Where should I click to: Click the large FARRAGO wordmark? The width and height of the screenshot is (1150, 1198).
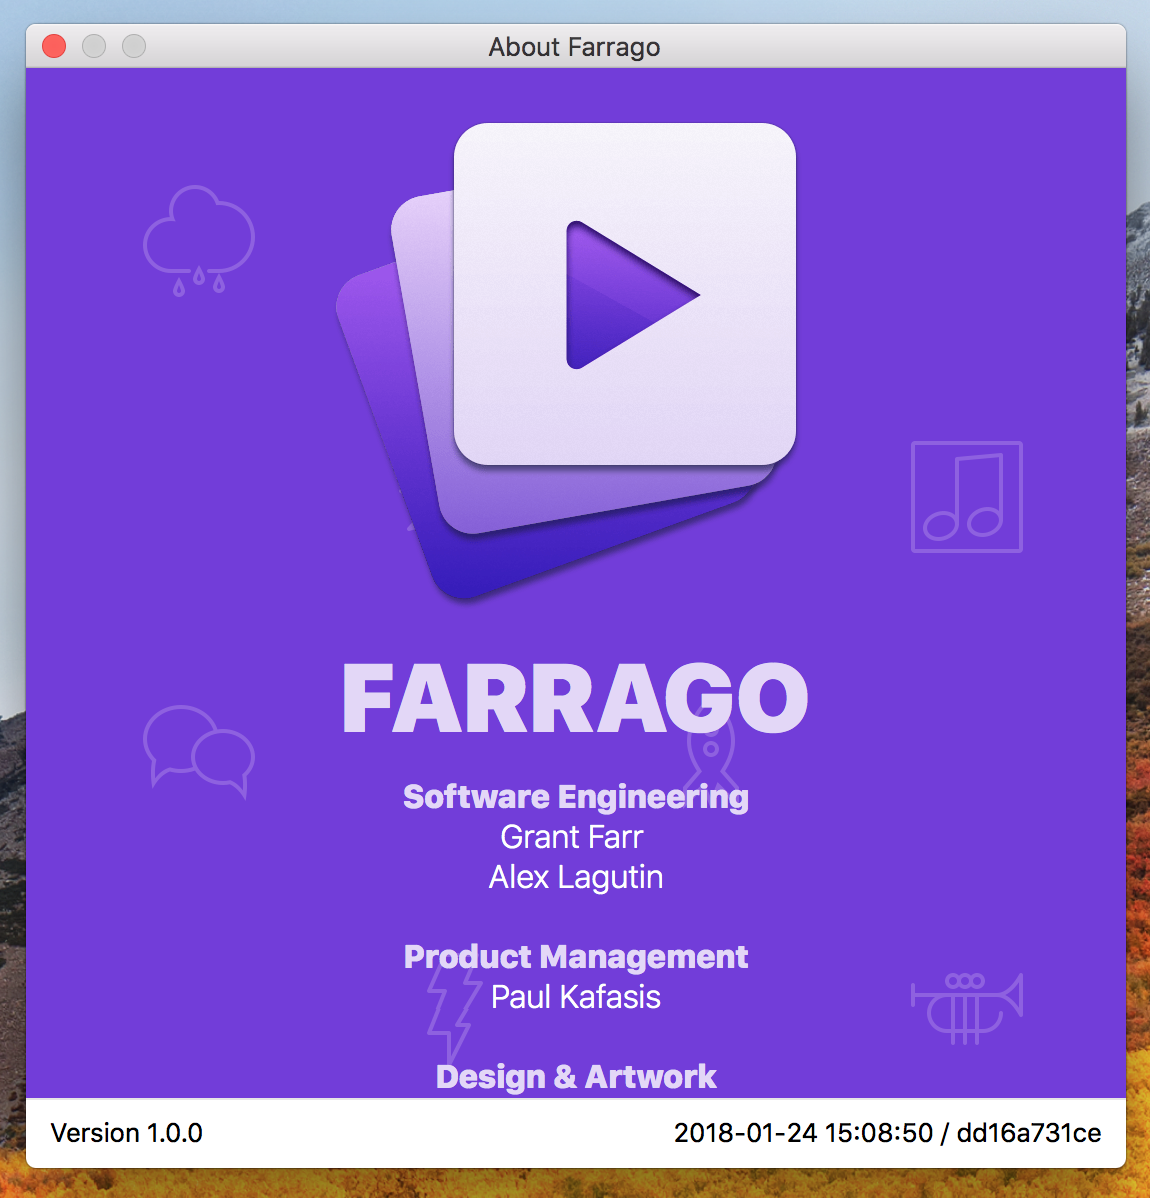click(575, 698)
